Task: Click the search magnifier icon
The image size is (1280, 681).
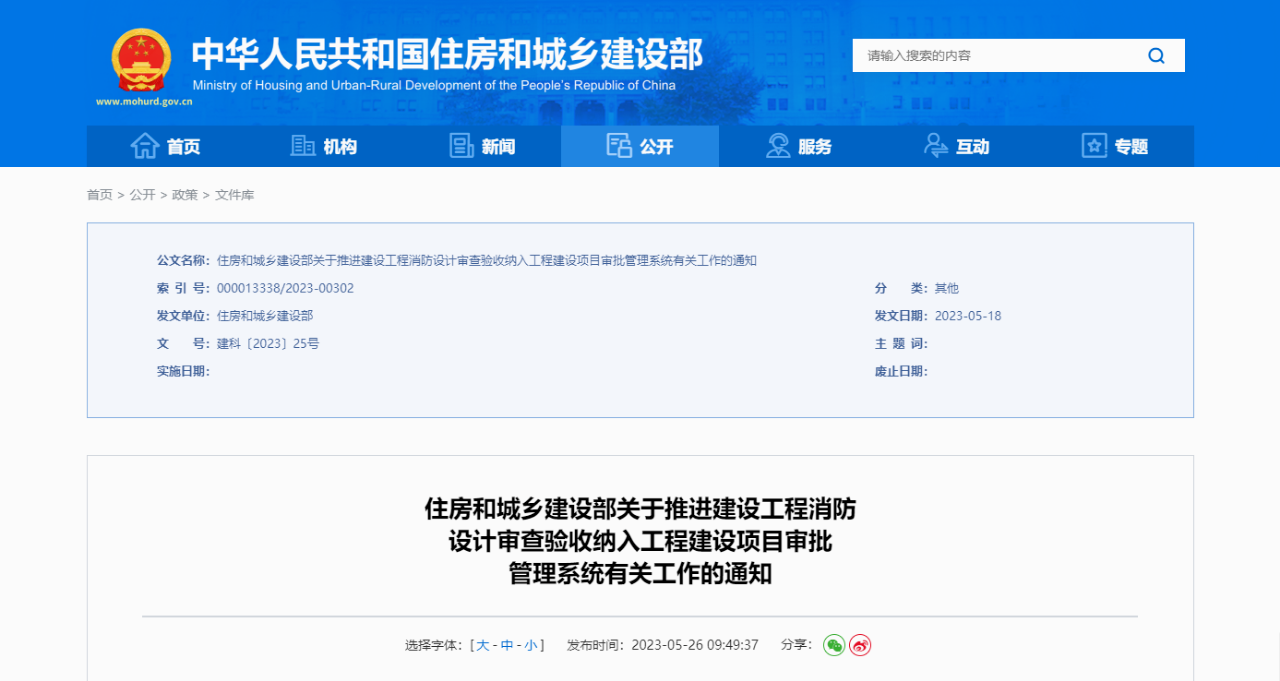Action: [1156, 55]
